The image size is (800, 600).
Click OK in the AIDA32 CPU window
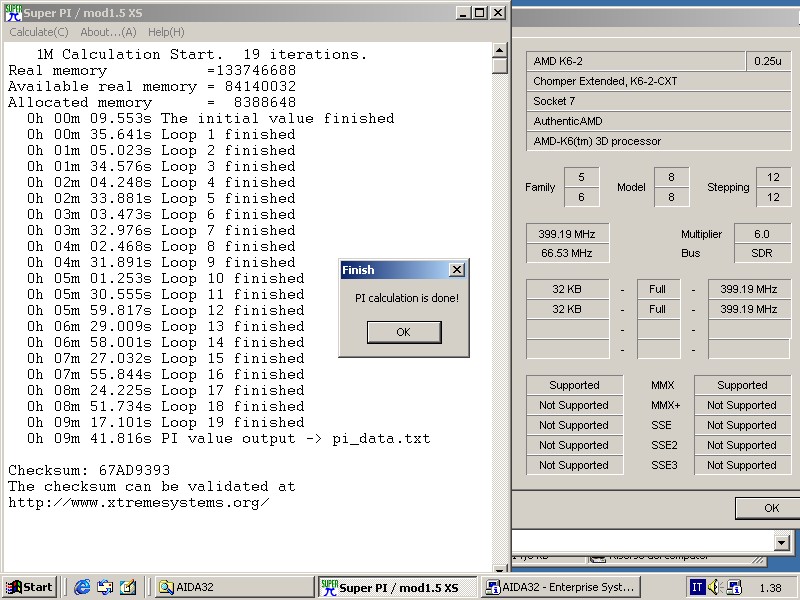(771, 508)
